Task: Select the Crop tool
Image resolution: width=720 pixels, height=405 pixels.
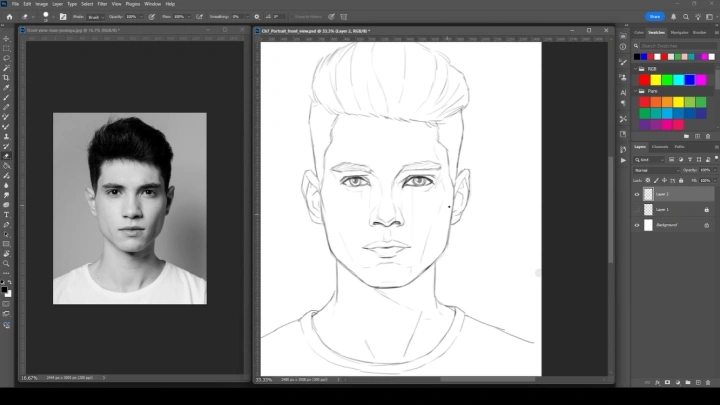Action: [7, 77]
